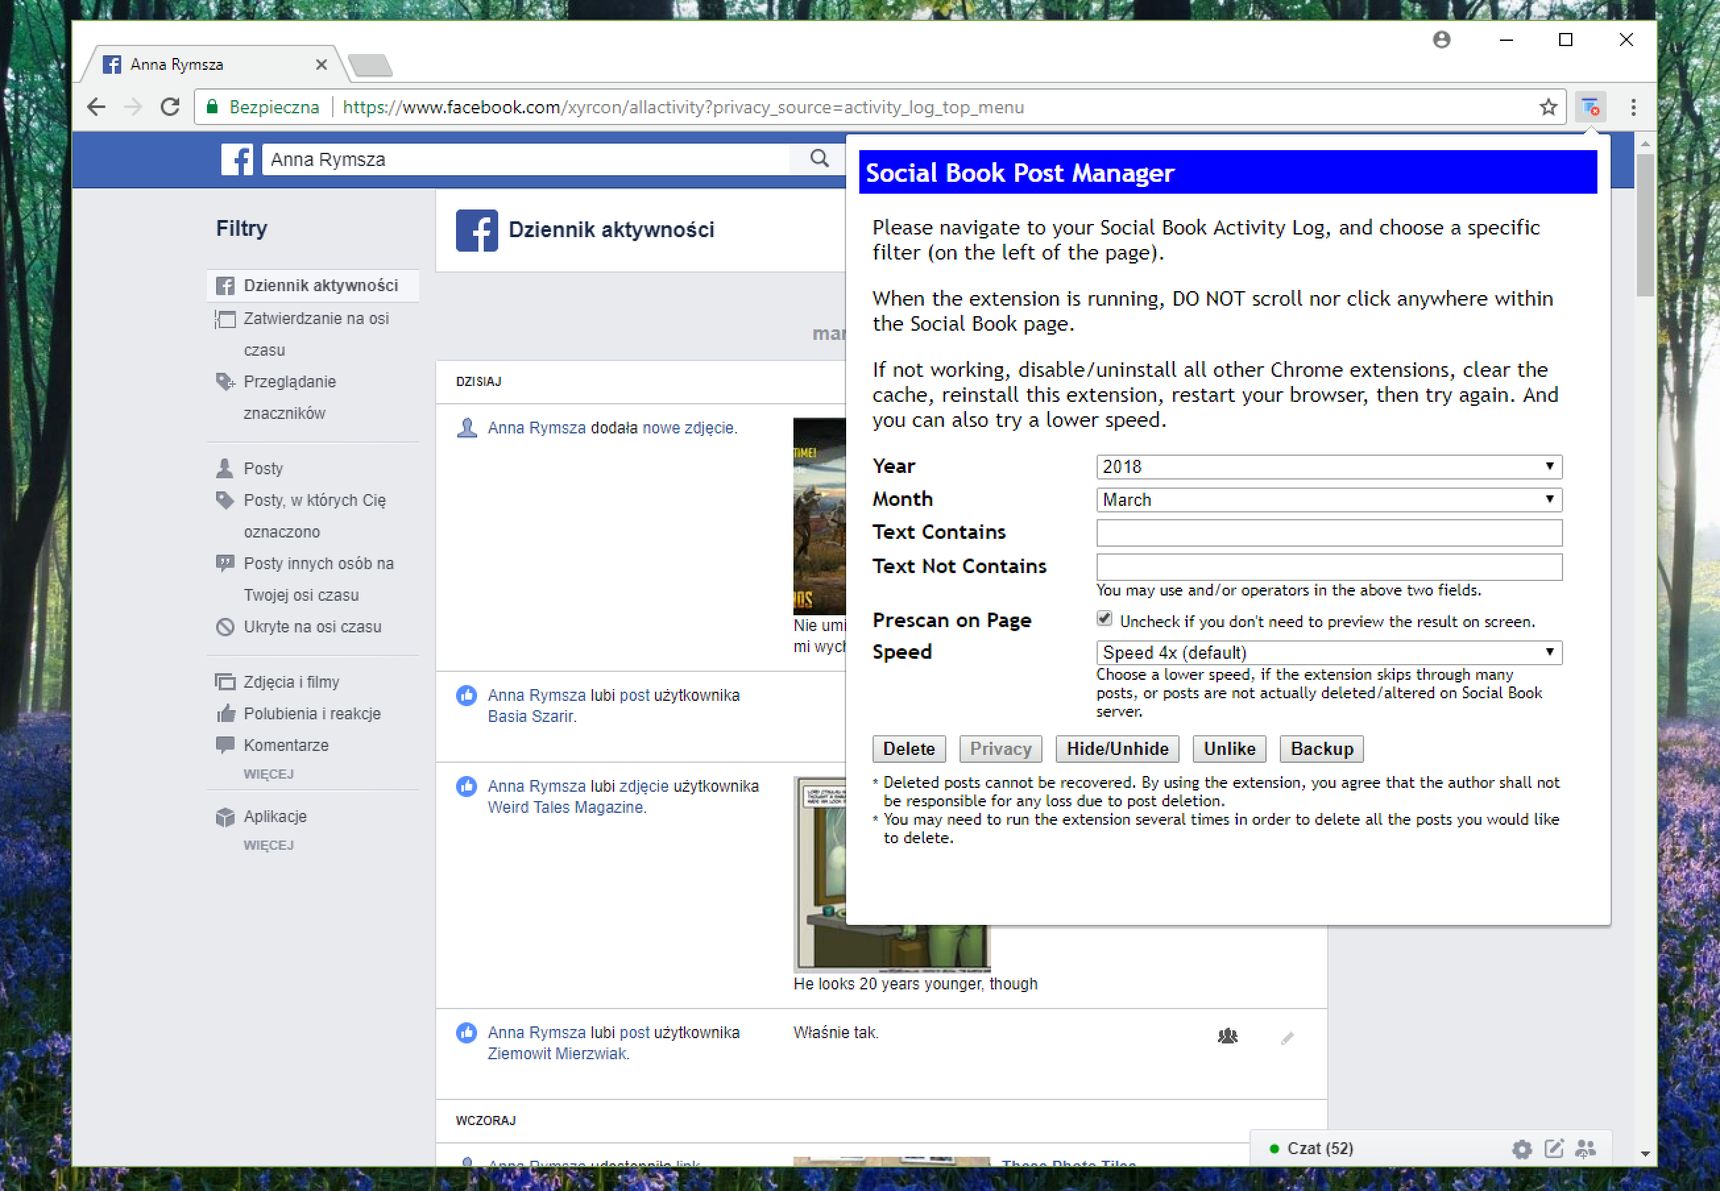Click the Facebook search box
Viewport: 1720px width, 1191px height.
click(526, 159)
